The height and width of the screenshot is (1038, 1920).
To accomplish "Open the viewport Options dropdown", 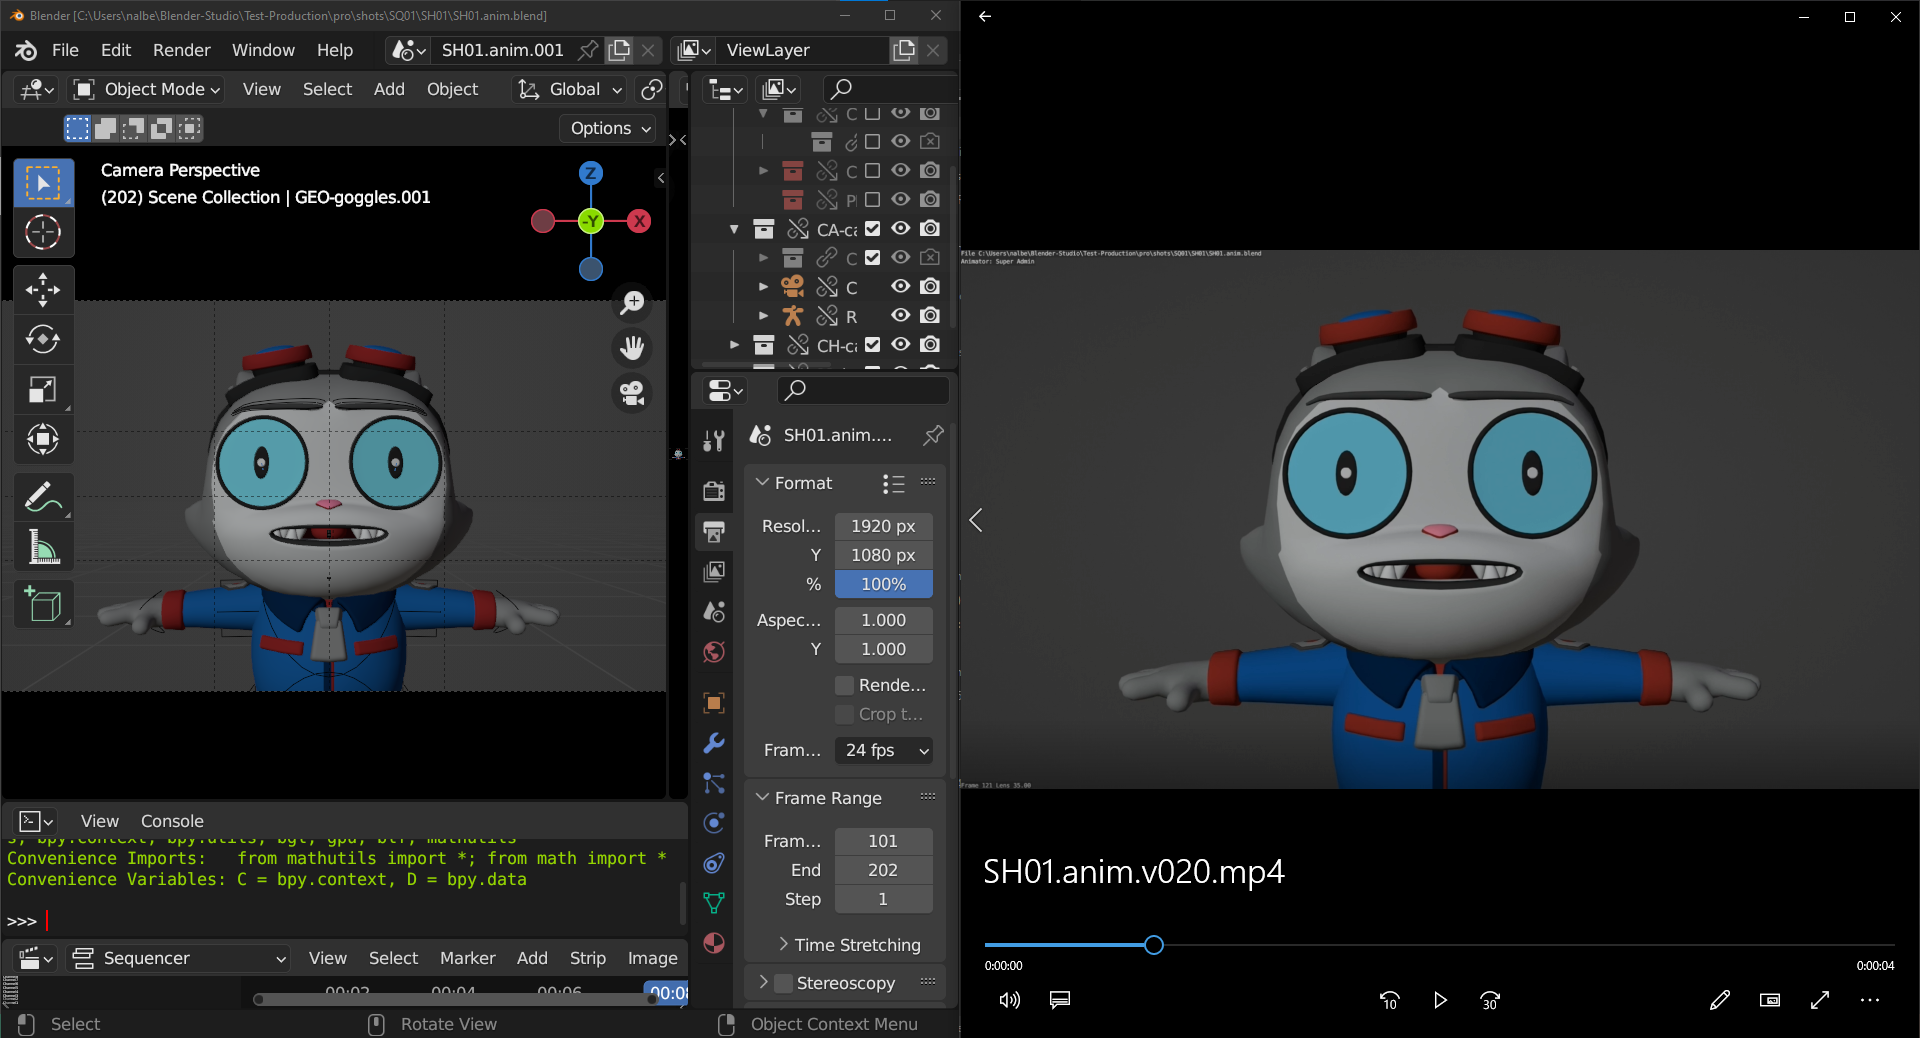I will coord(610,128).
